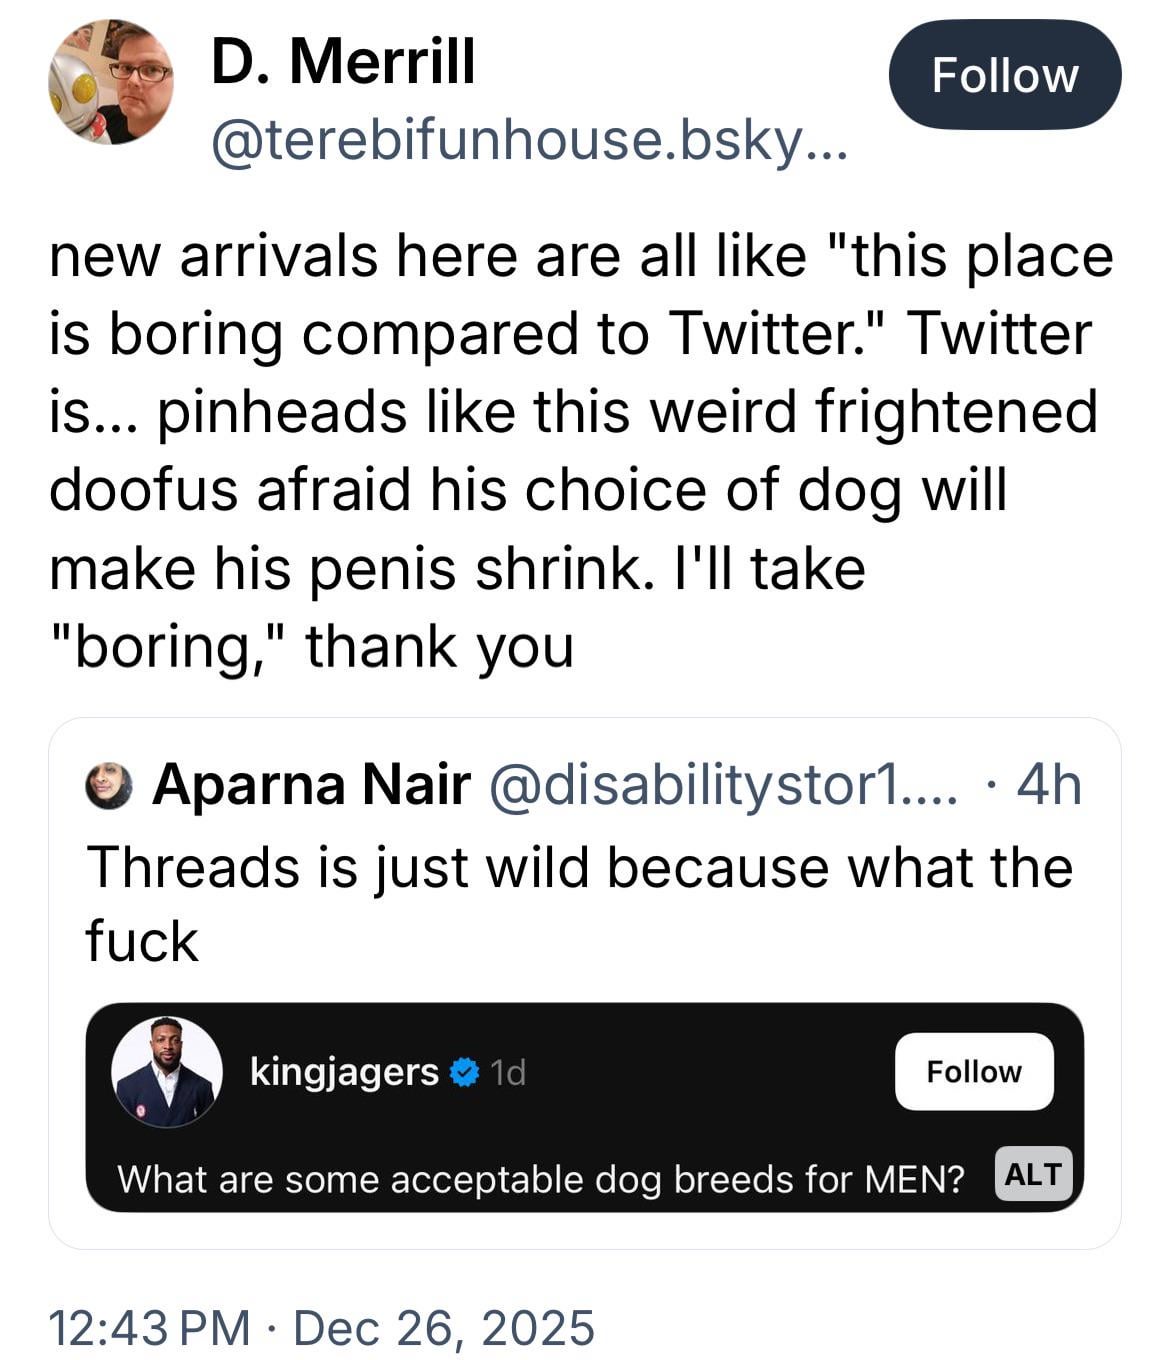Open D. Merrill's profile avatar
This screenshot has width=1169, height=1360.
click(110, 82)
